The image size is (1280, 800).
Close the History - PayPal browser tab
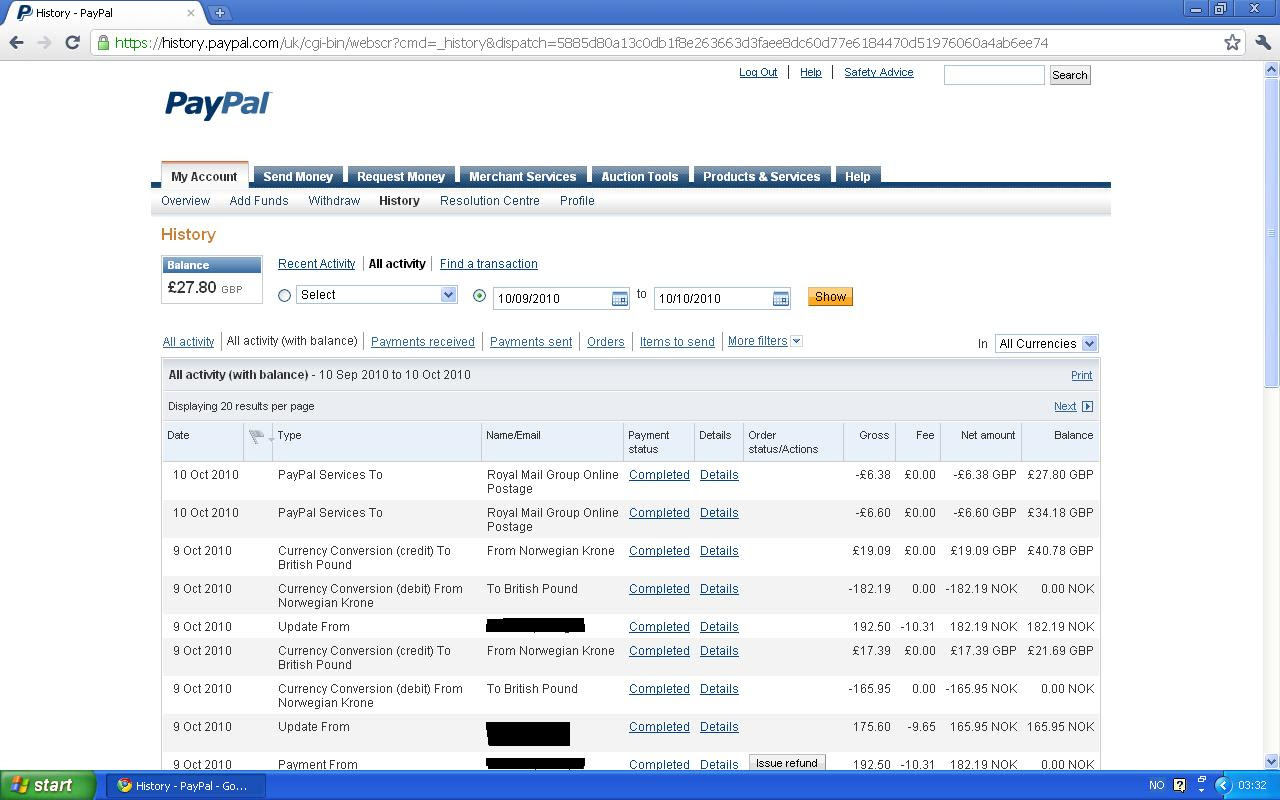[x=190, y=13]
